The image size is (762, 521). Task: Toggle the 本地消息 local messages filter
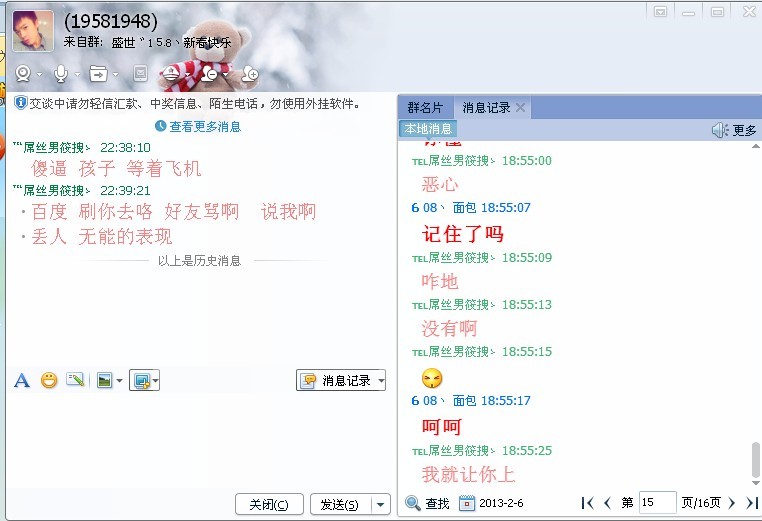click(428, 129)
